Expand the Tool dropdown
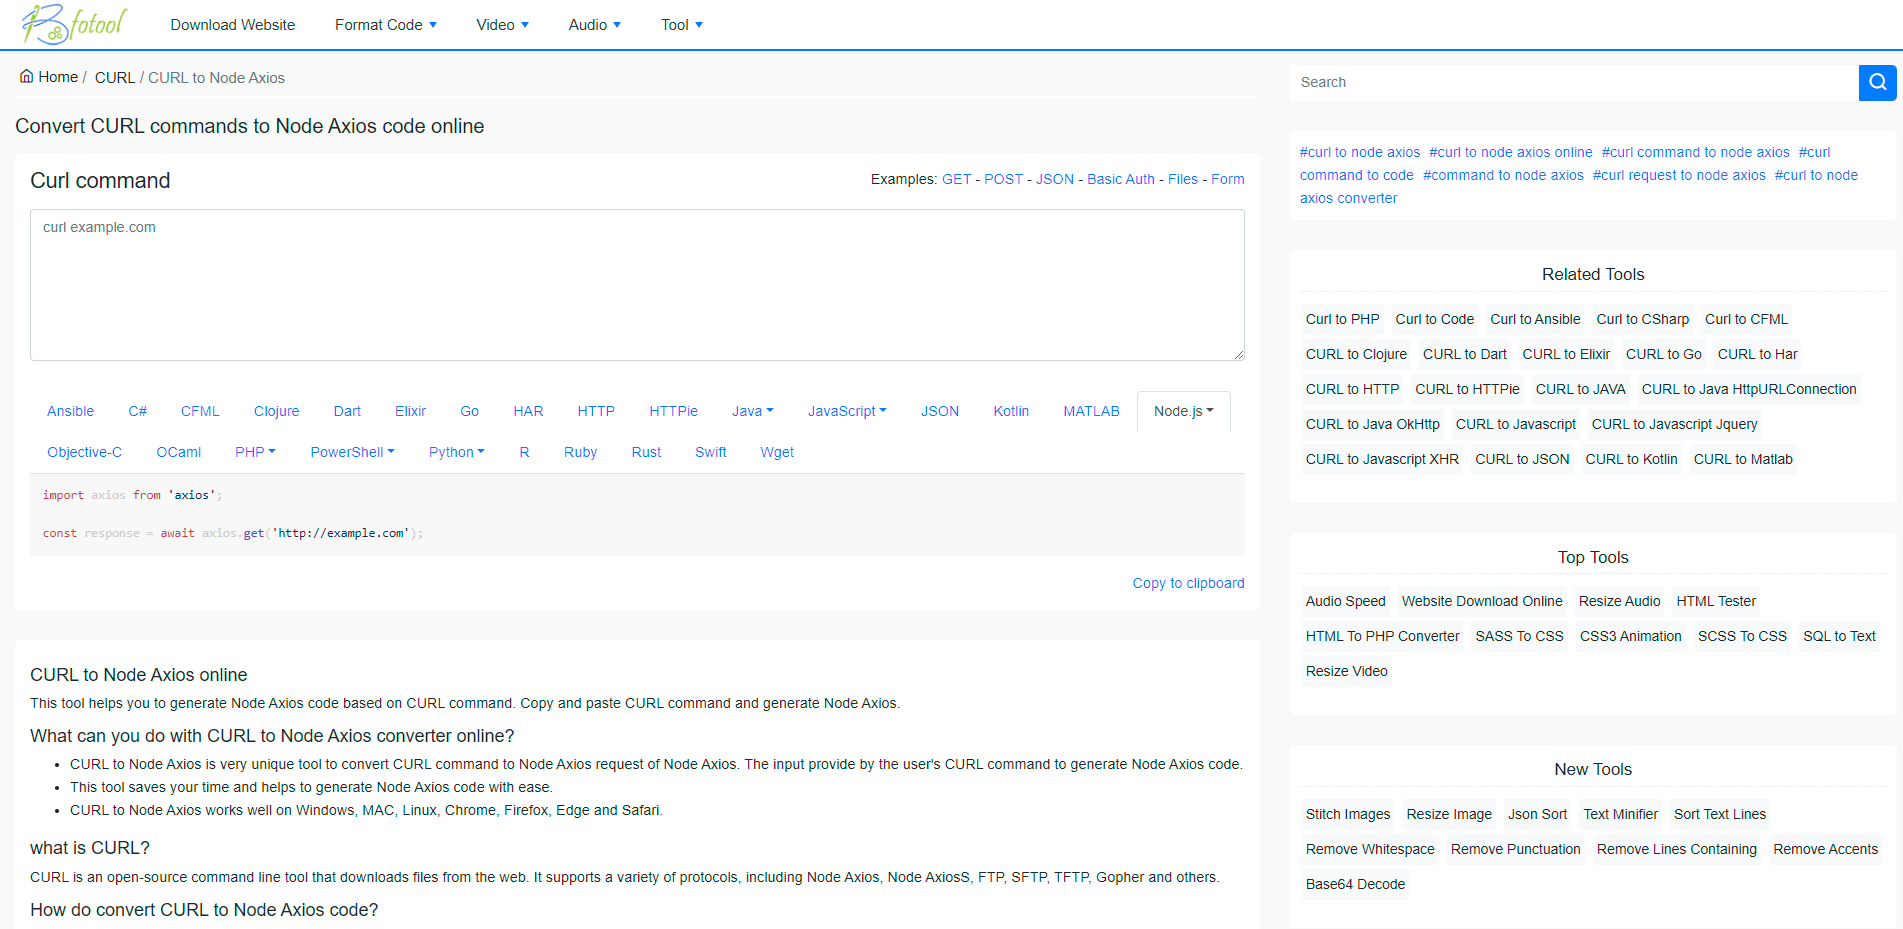This screenshot has width=1903, height=929. (681, 24)
